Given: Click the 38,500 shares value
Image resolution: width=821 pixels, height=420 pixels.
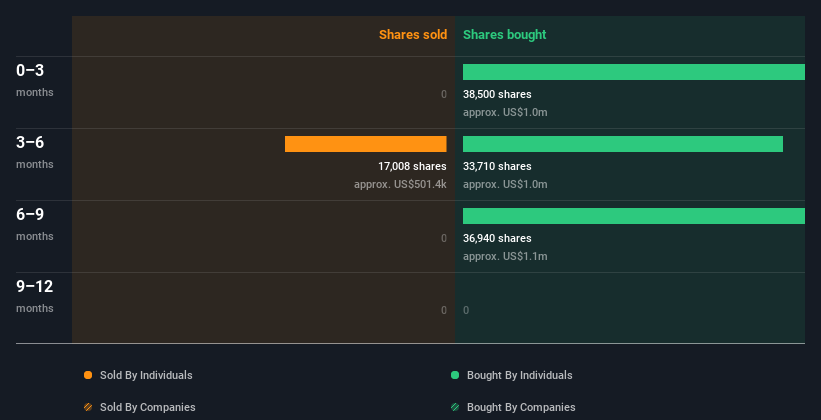Looking at the screenshot, I should point(497,94).
